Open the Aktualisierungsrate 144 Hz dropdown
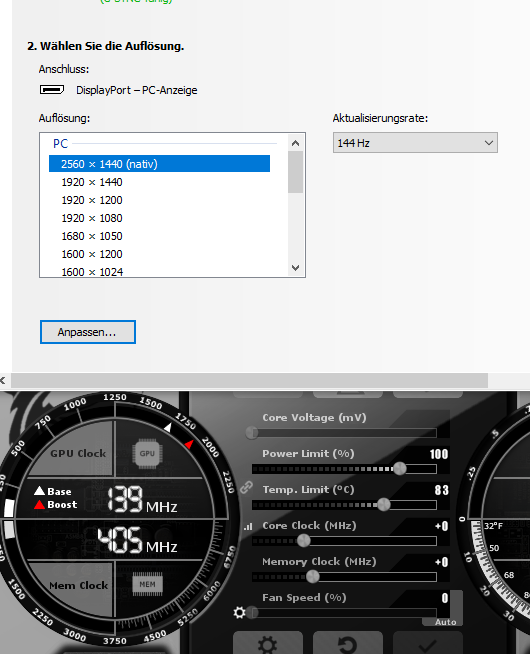The width and height of the screenshot is (530, 654). (x=415, y=143)
